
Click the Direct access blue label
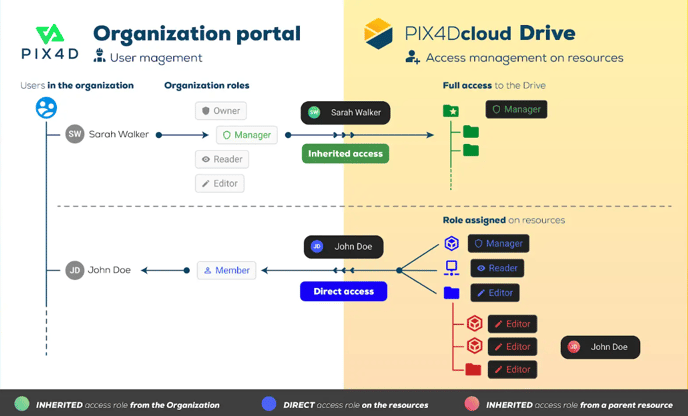[x=344, y=291]
